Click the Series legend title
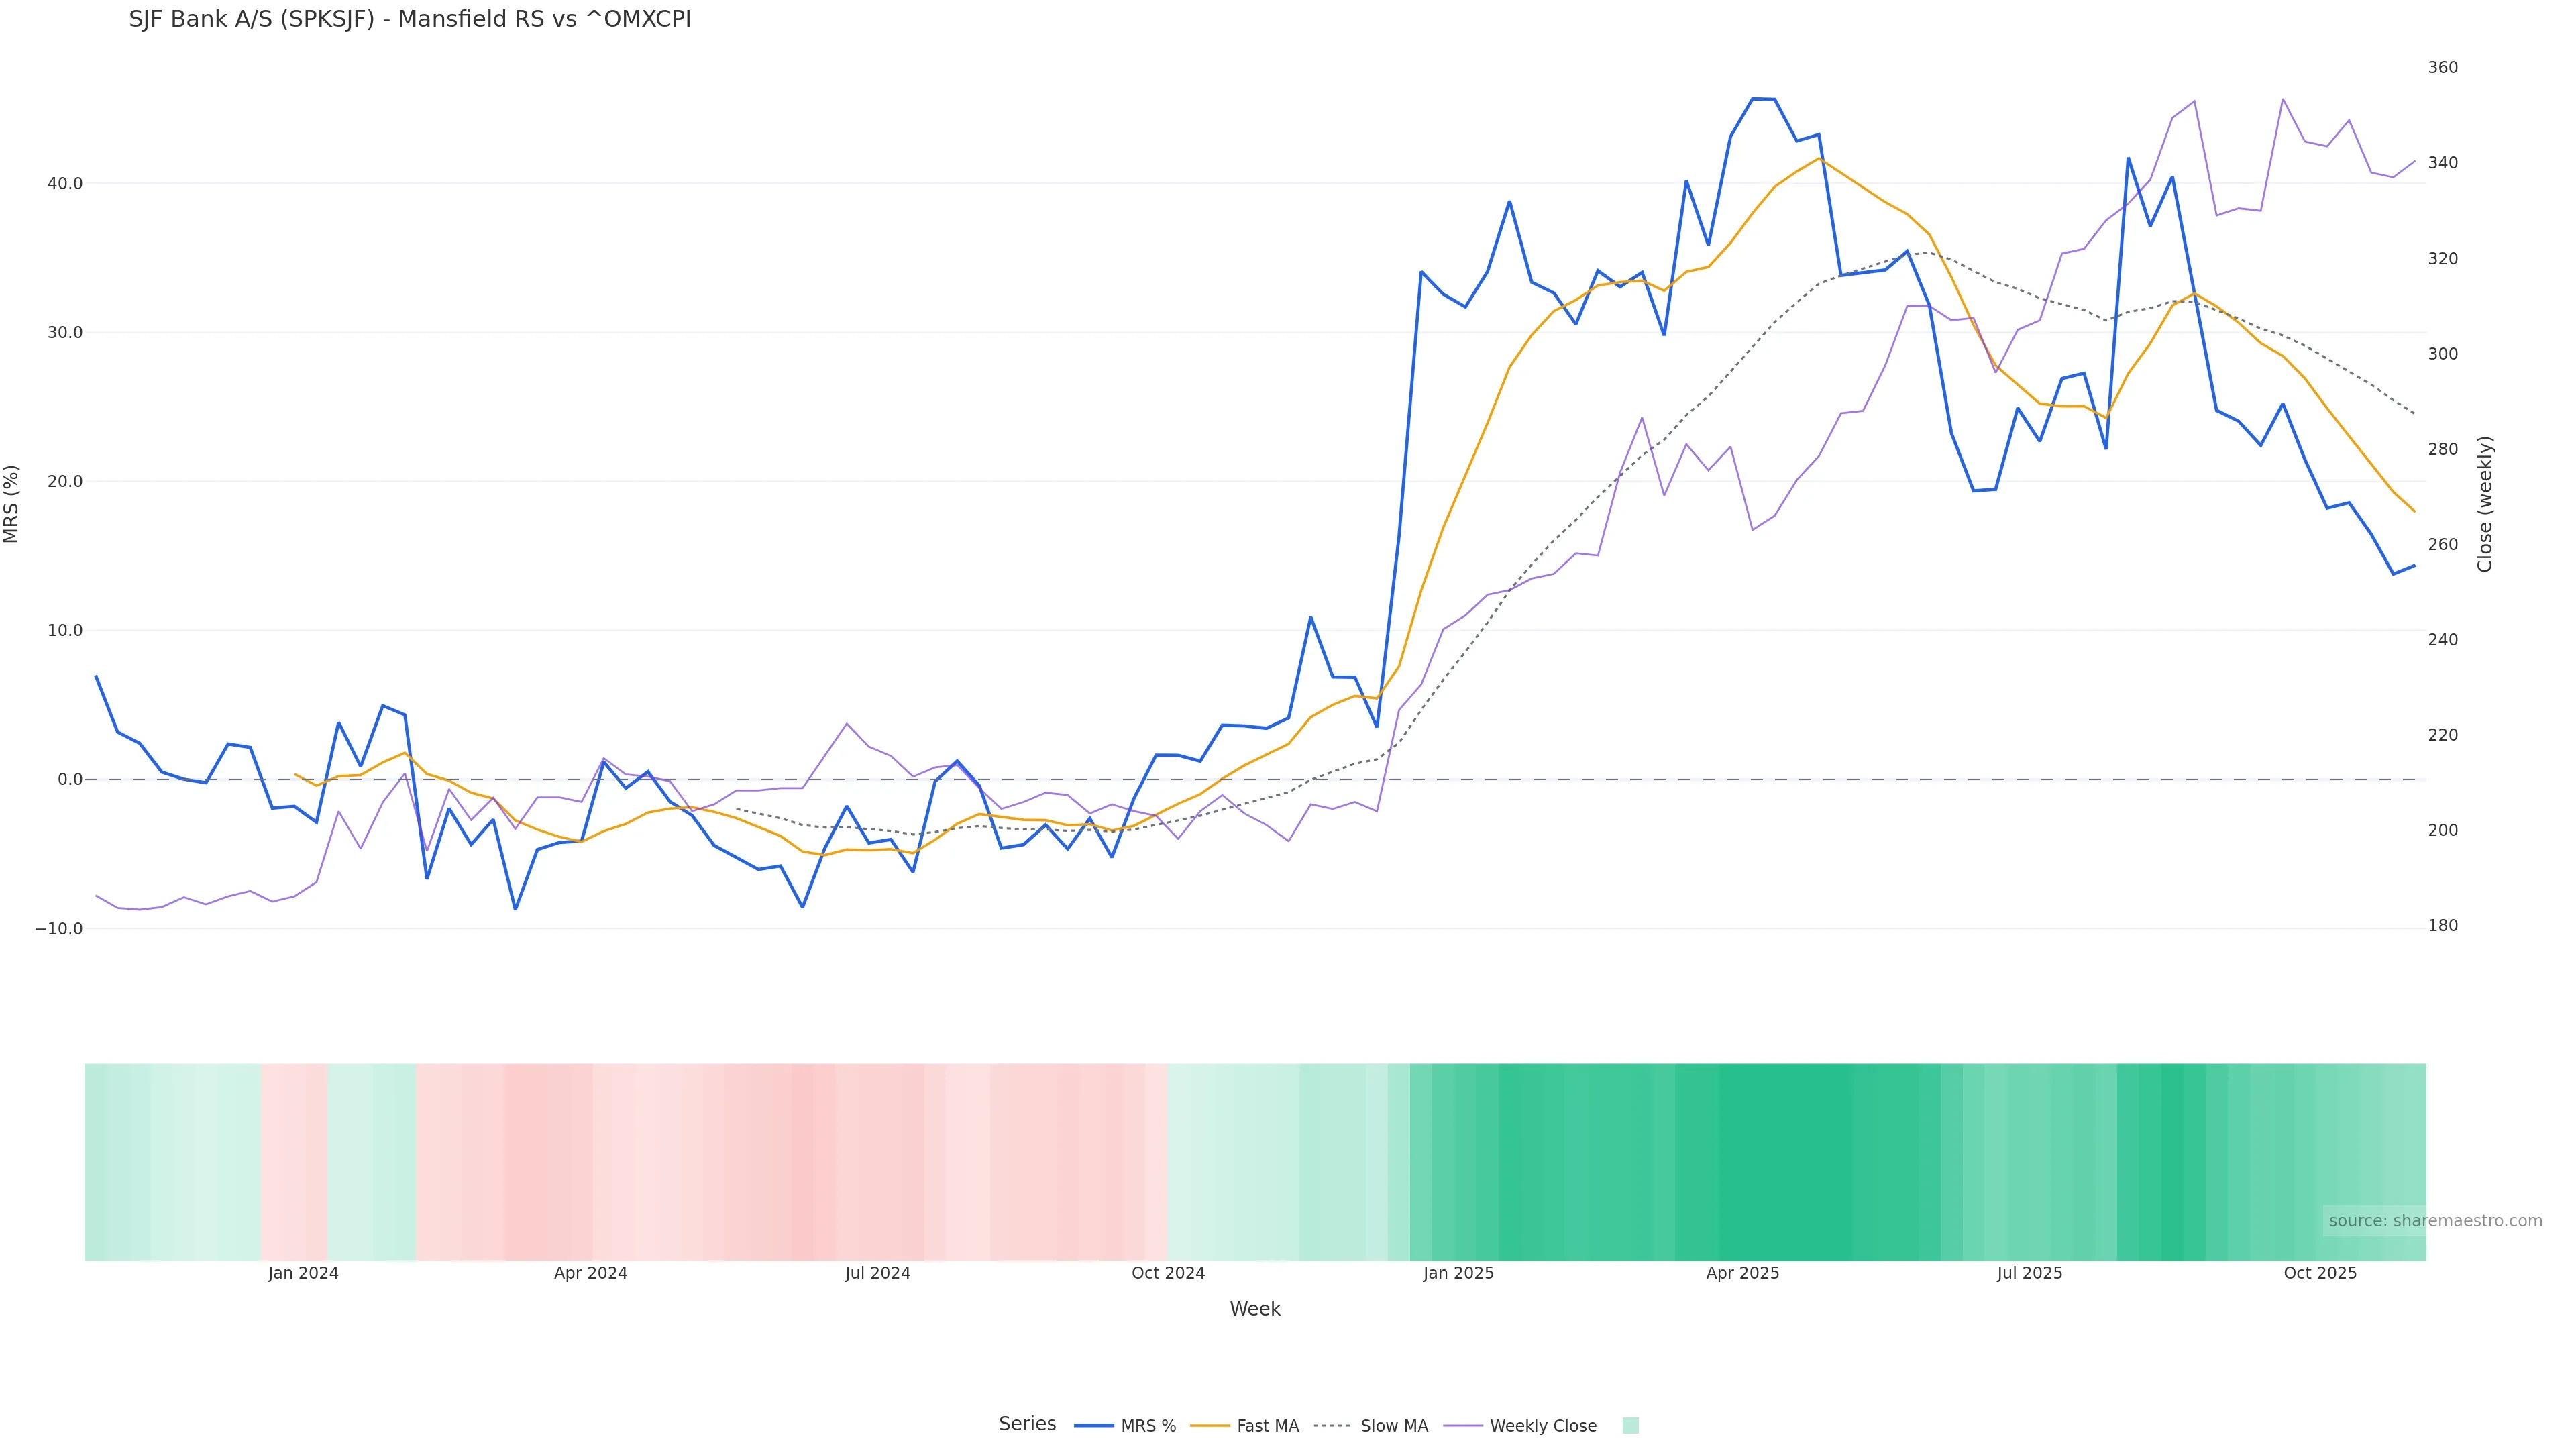This screenshot has width=2576, height=1449. (x=1027, y=1424)
